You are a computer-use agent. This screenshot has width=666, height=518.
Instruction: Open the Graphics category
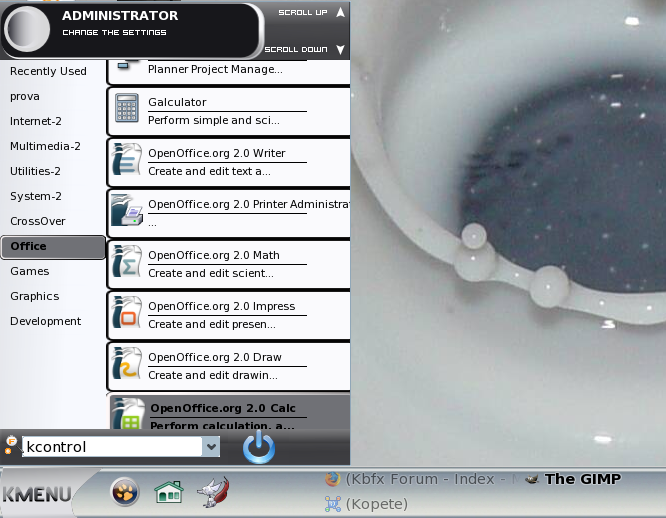click(x=34, y=296)
